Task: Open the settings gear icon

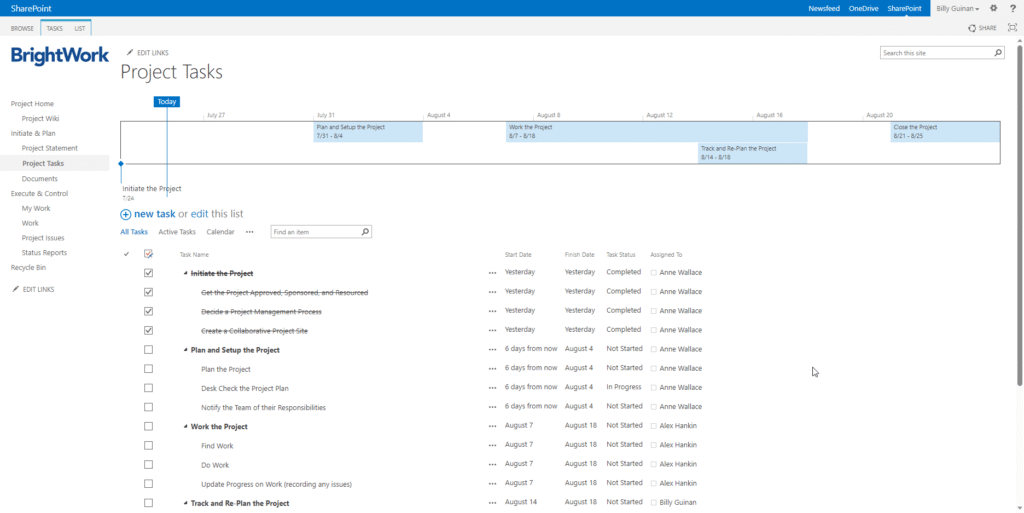Action: pyautogui.click(x=993, y=8)
